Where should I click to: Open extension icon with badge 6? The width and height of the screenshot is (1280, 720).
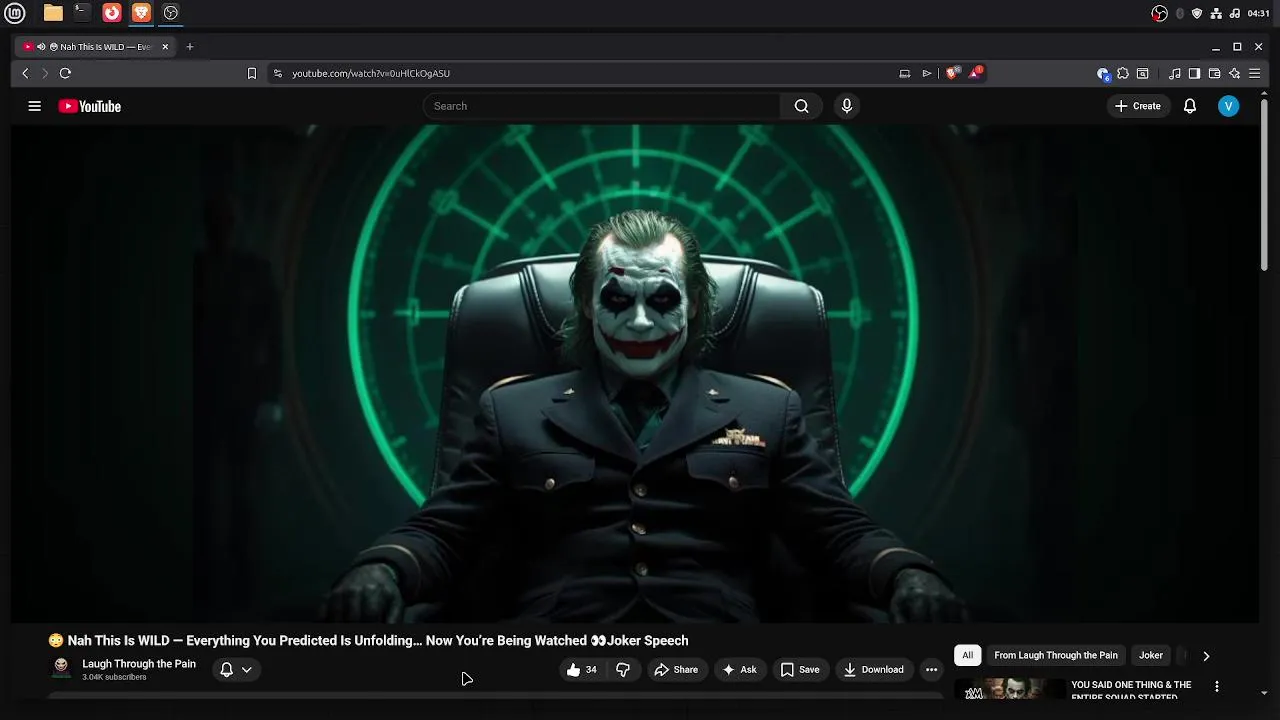click(x=1103, y=73)
